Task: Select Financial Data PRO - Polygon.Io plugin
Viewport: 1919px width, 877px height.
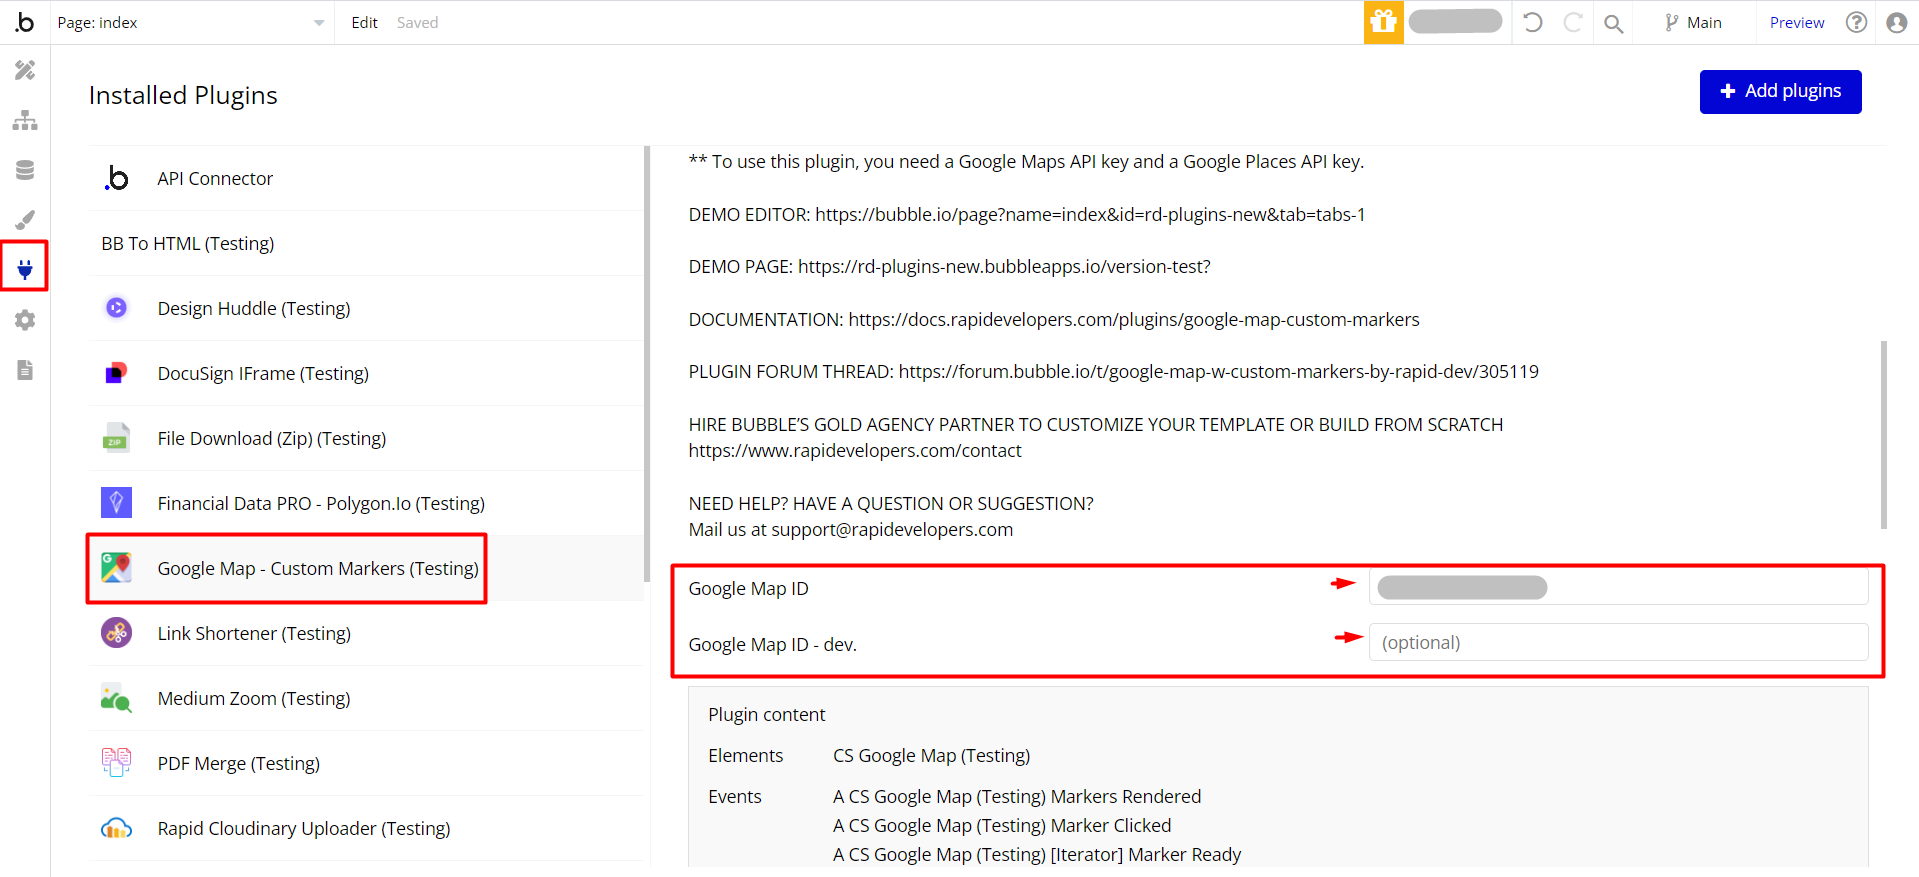Action: (x=366, y=503)
